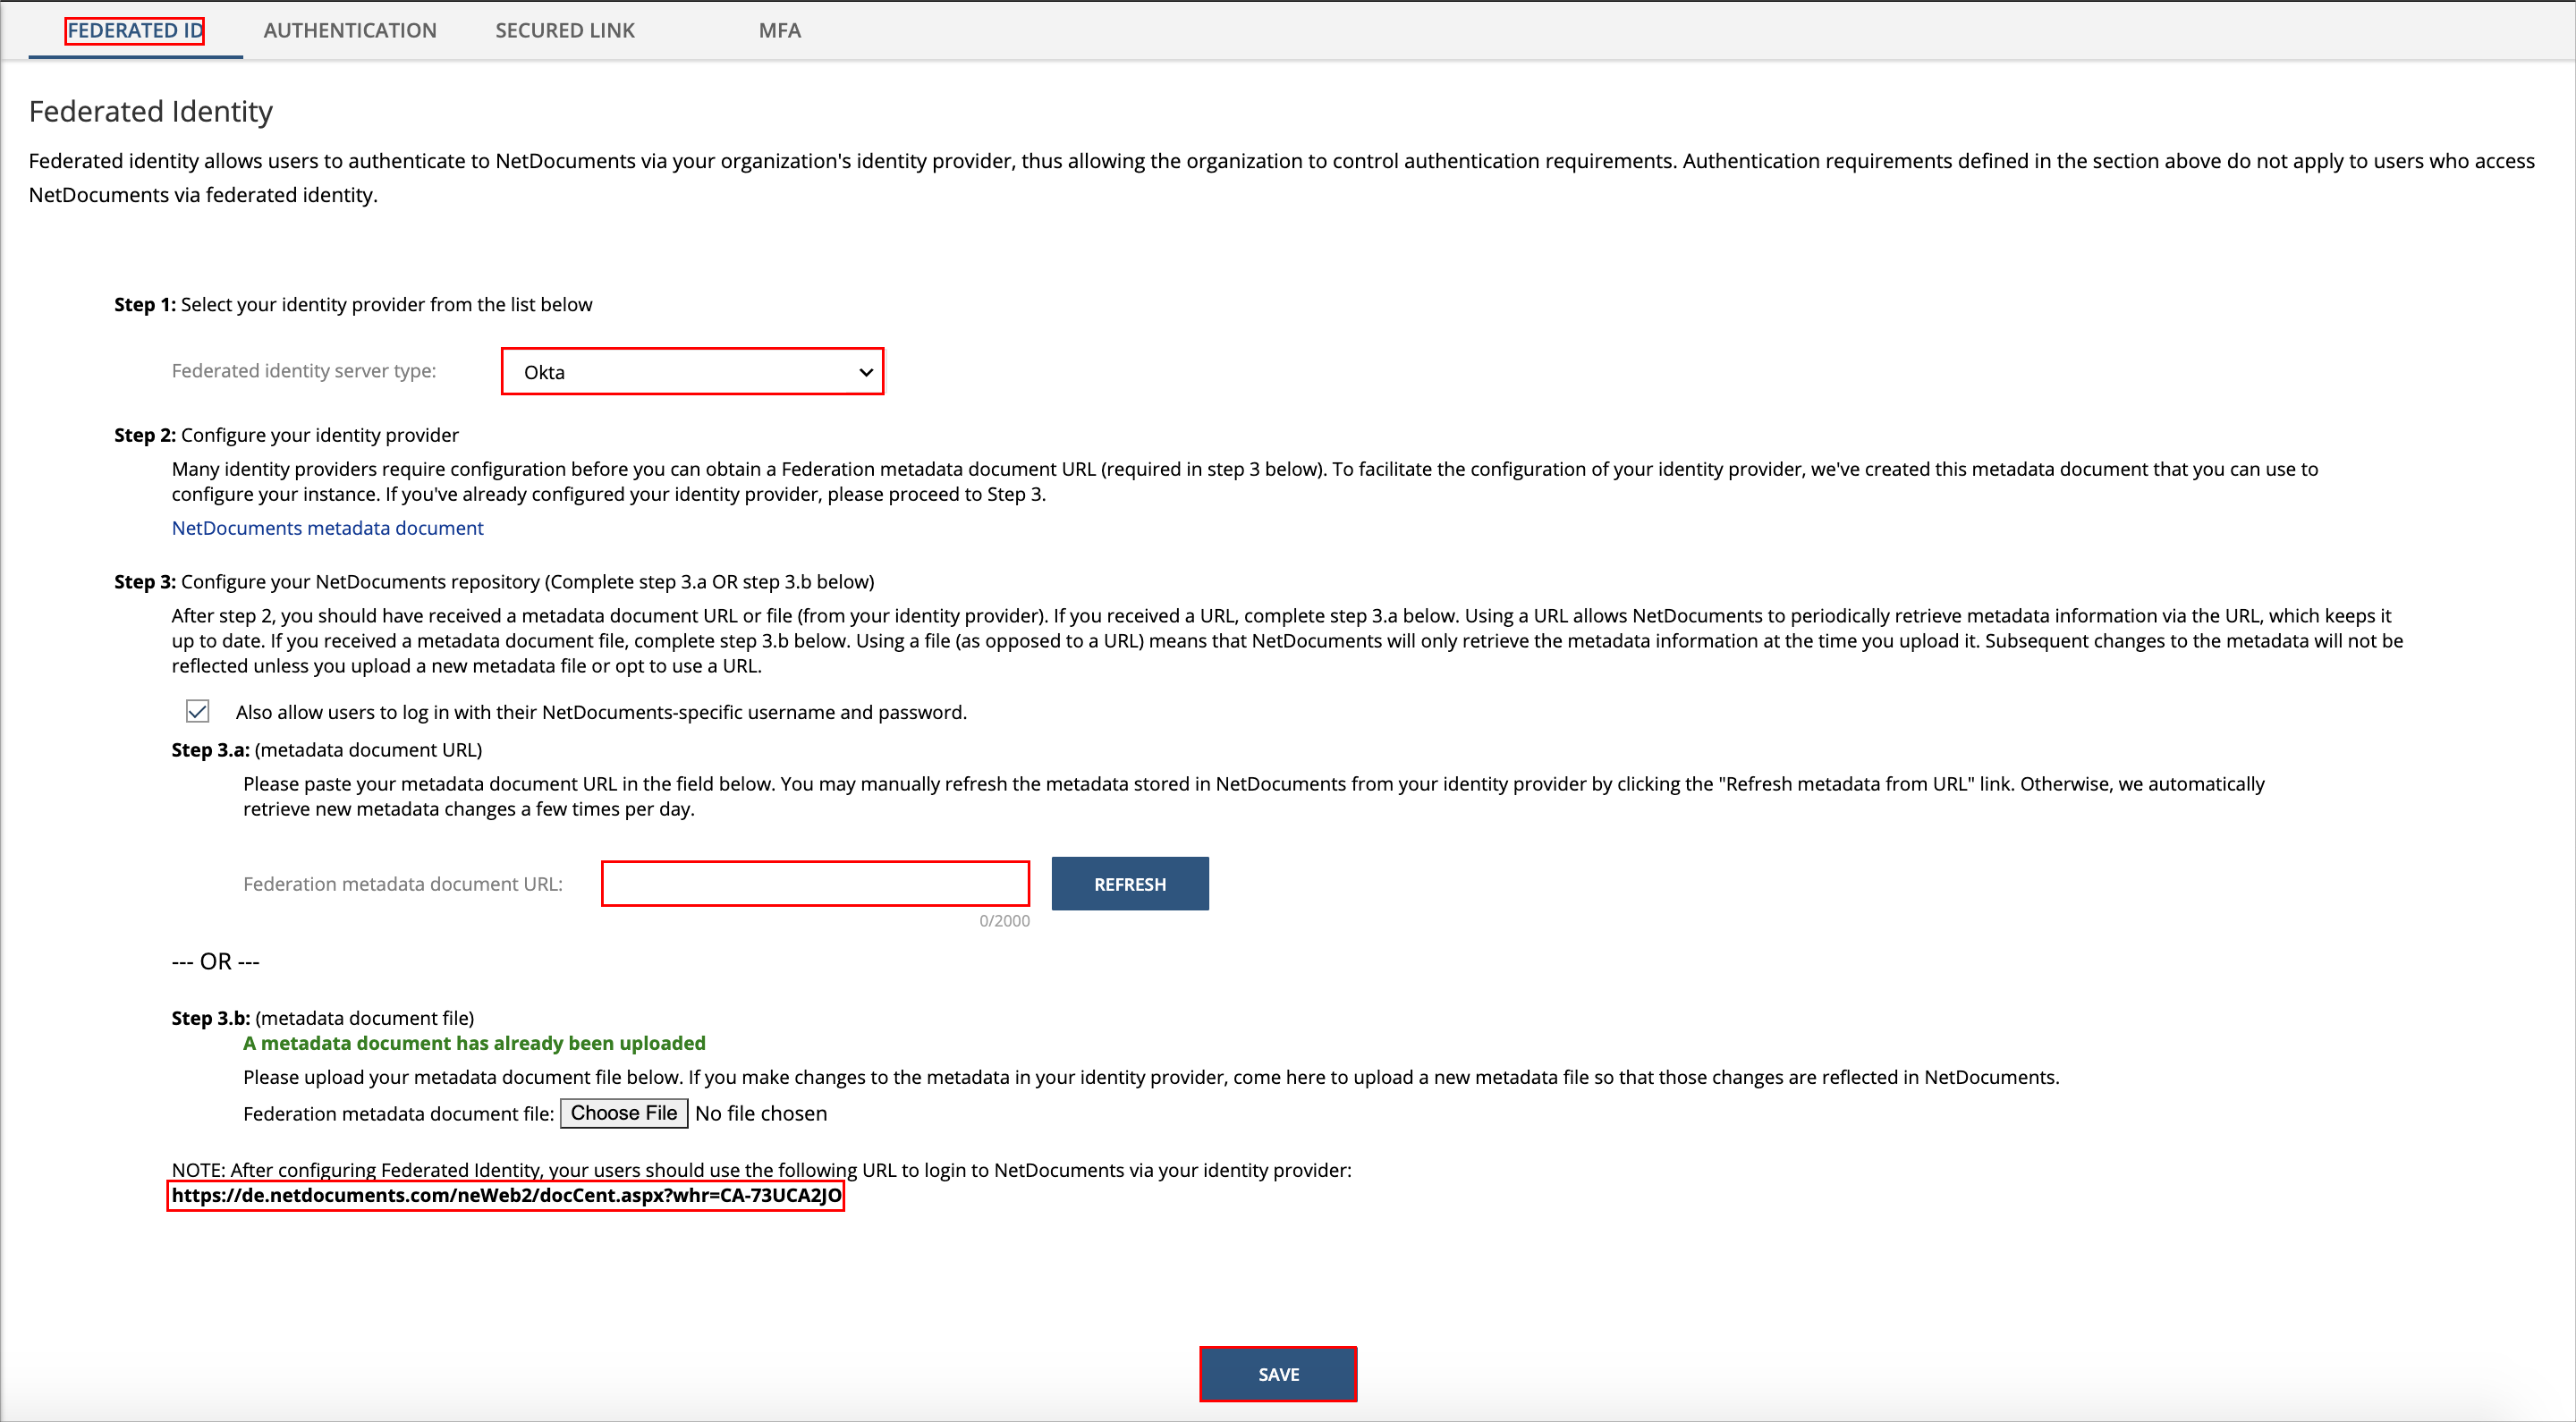This screenshot has width=2576, height=1422.
Task: Toggle the allow NetDocuments-specific login checkbox
Action: (198, 711)
